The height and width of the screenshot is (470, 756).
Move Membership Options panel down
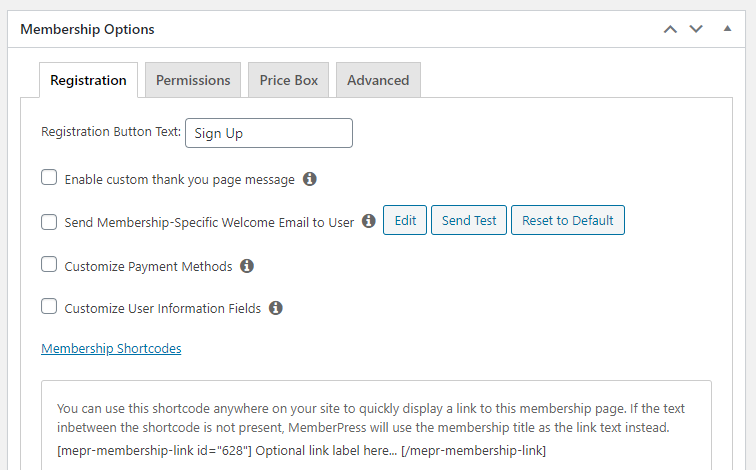coord(696,29)
